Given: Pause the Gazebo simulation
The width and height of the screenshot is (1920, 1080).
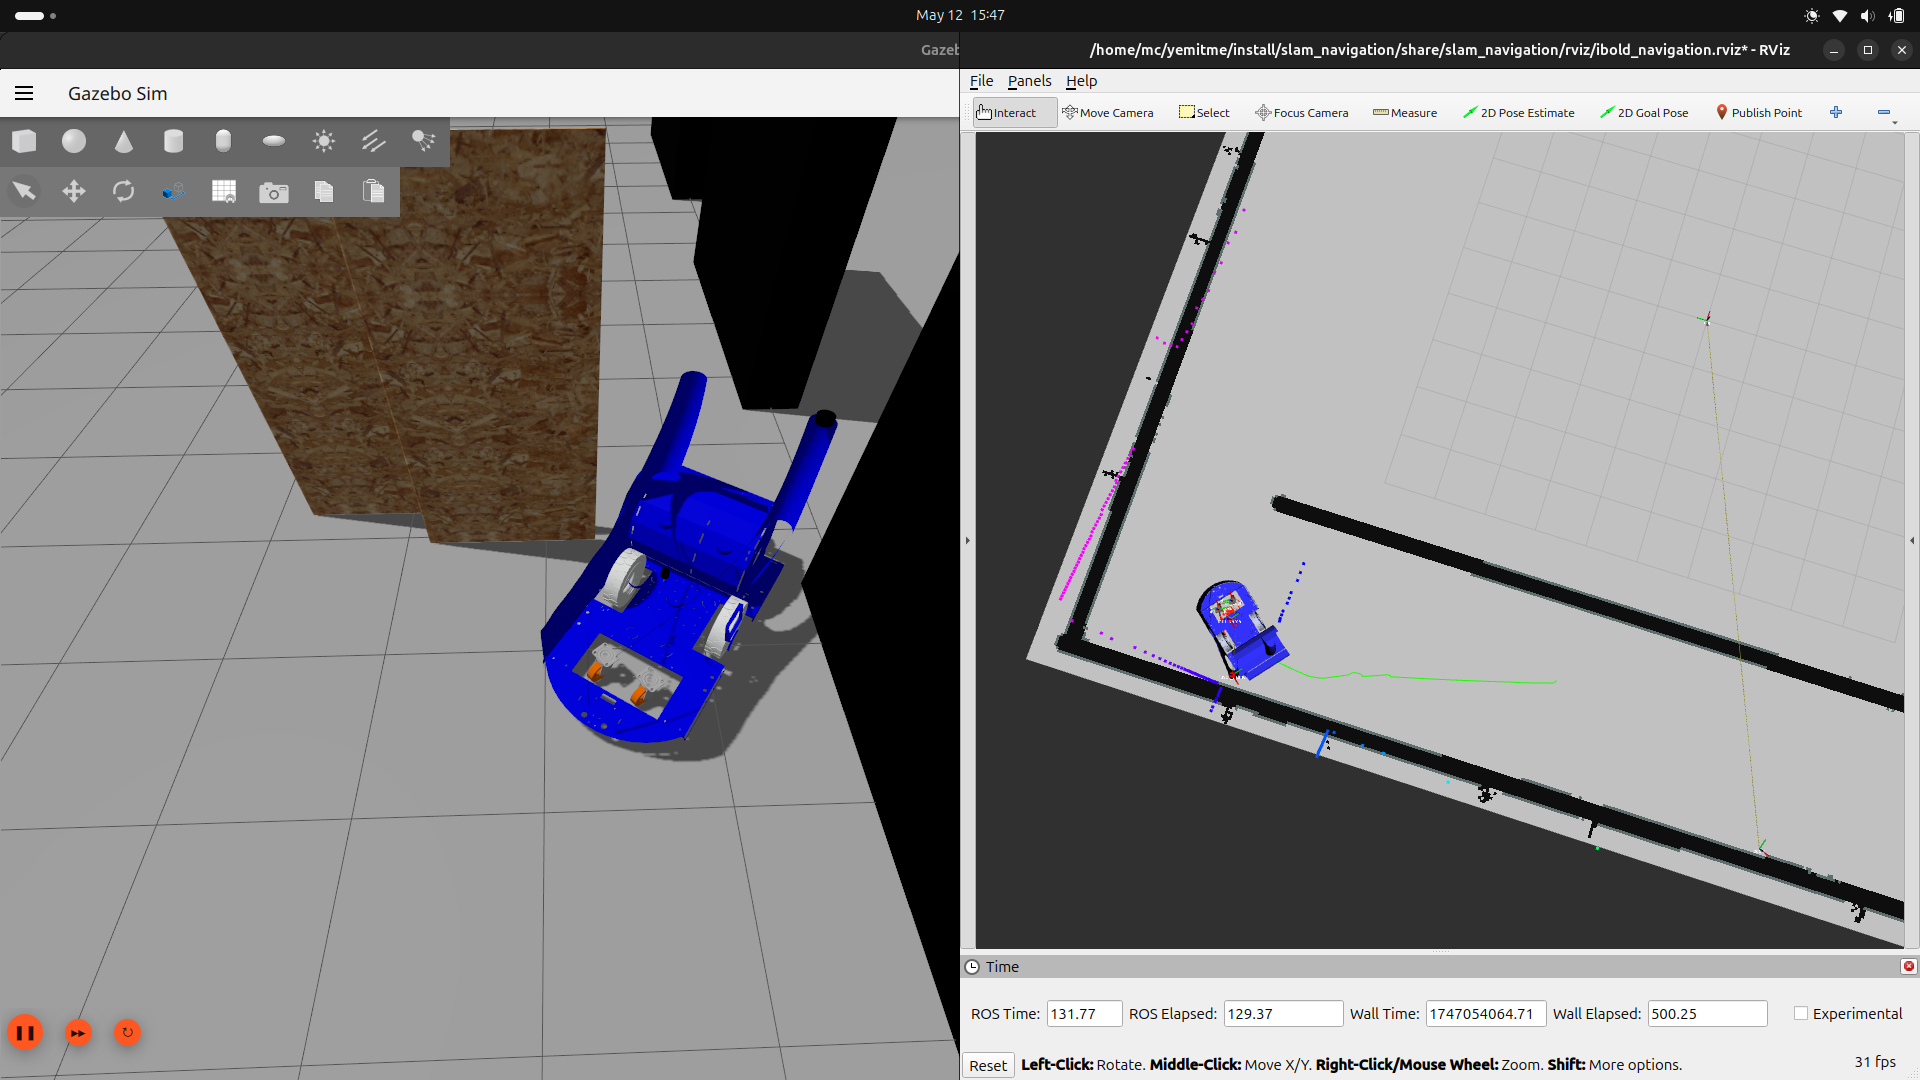Looking at the screenshot, I should click(25, 1032).
